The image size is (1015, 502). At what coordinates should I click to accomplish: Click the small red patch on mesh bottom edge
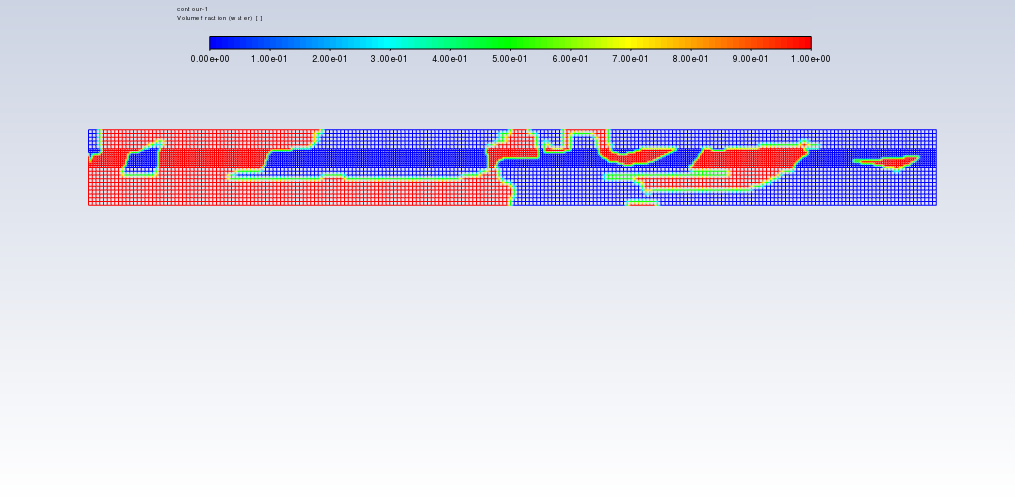coord(642,203)
